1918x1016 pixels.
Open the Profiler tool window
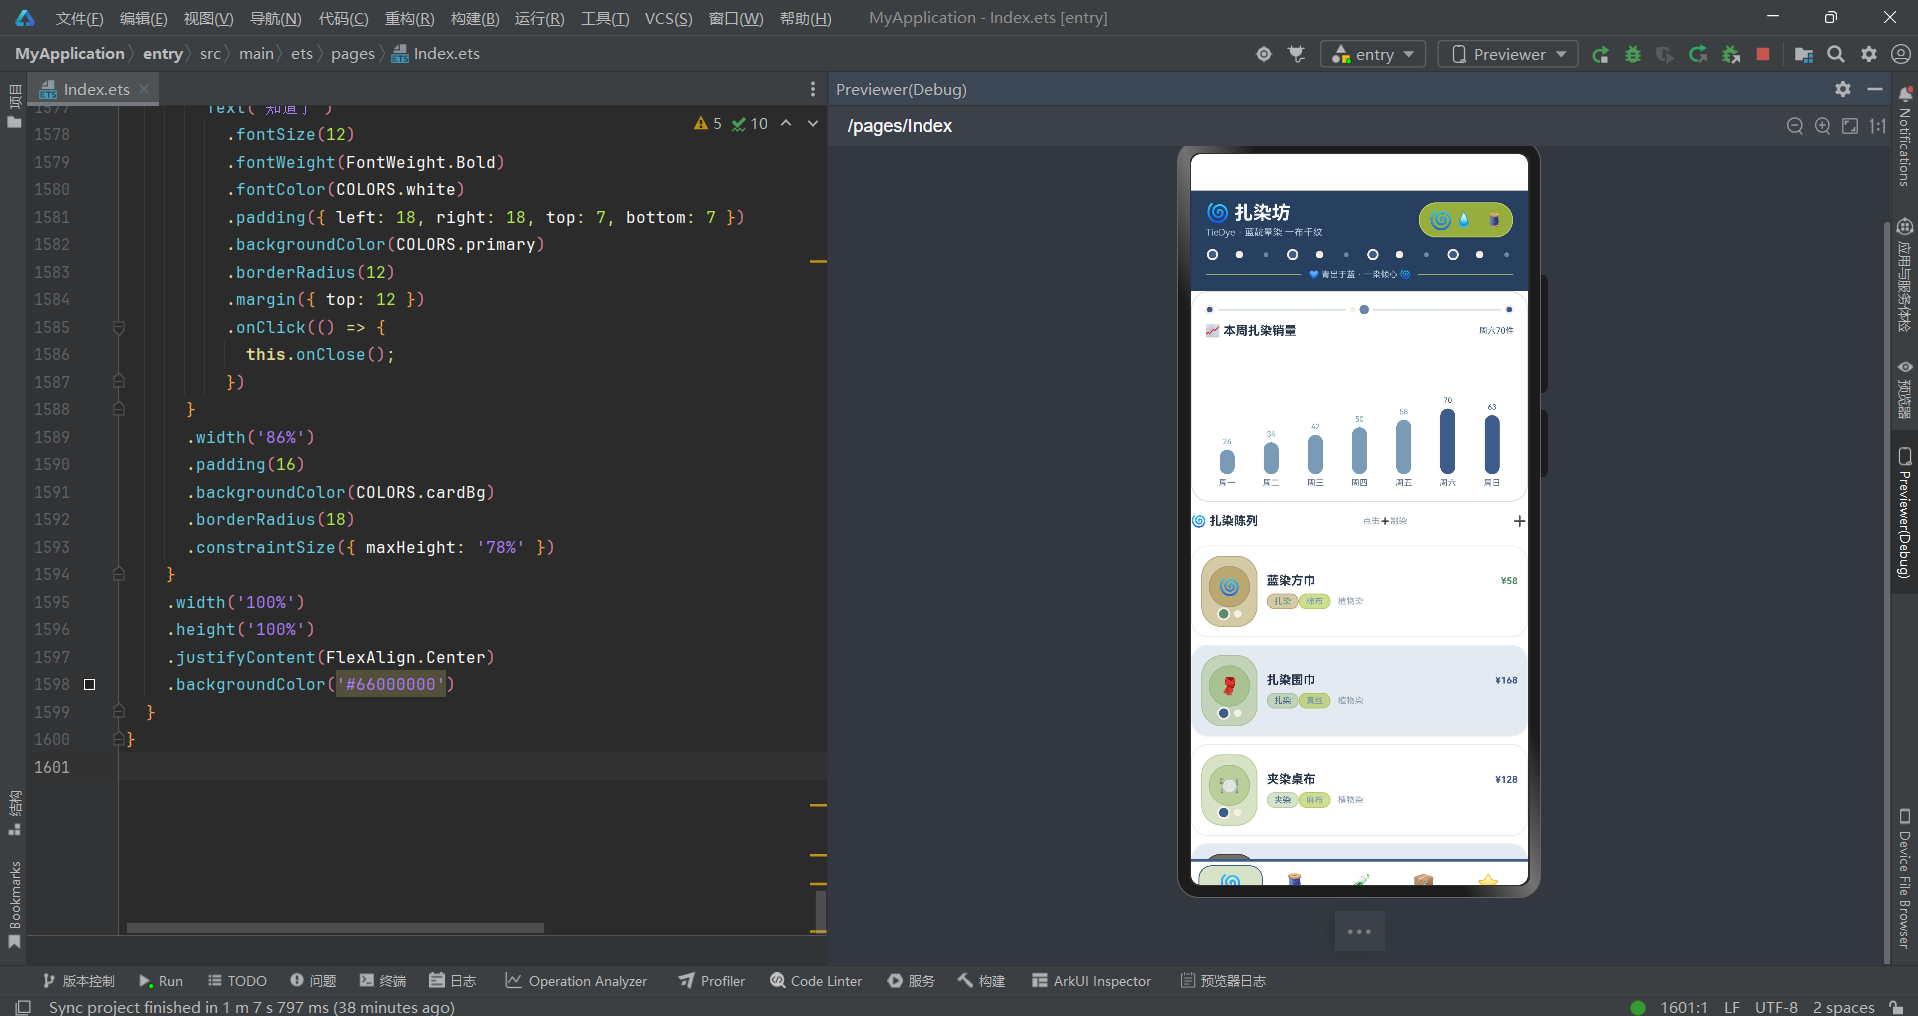point(711,981)
